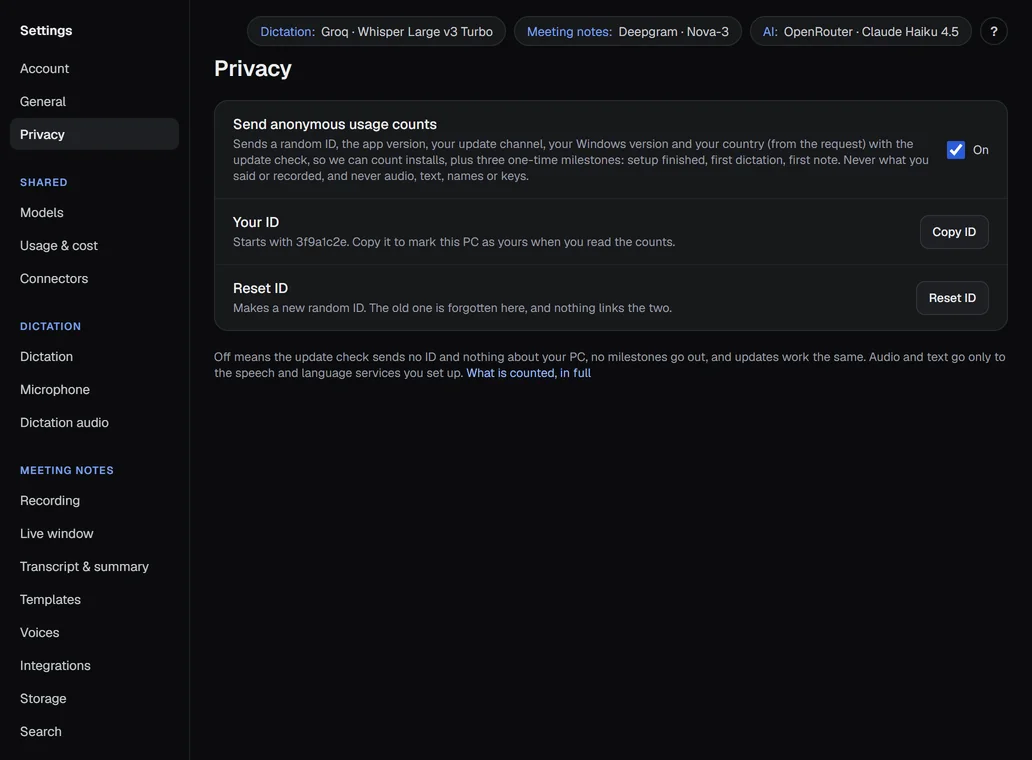Image resolution: width=1032 pixels, height=760 pixels.
Task: Go to Integrations settings
Action: click(x=94, y=665)
